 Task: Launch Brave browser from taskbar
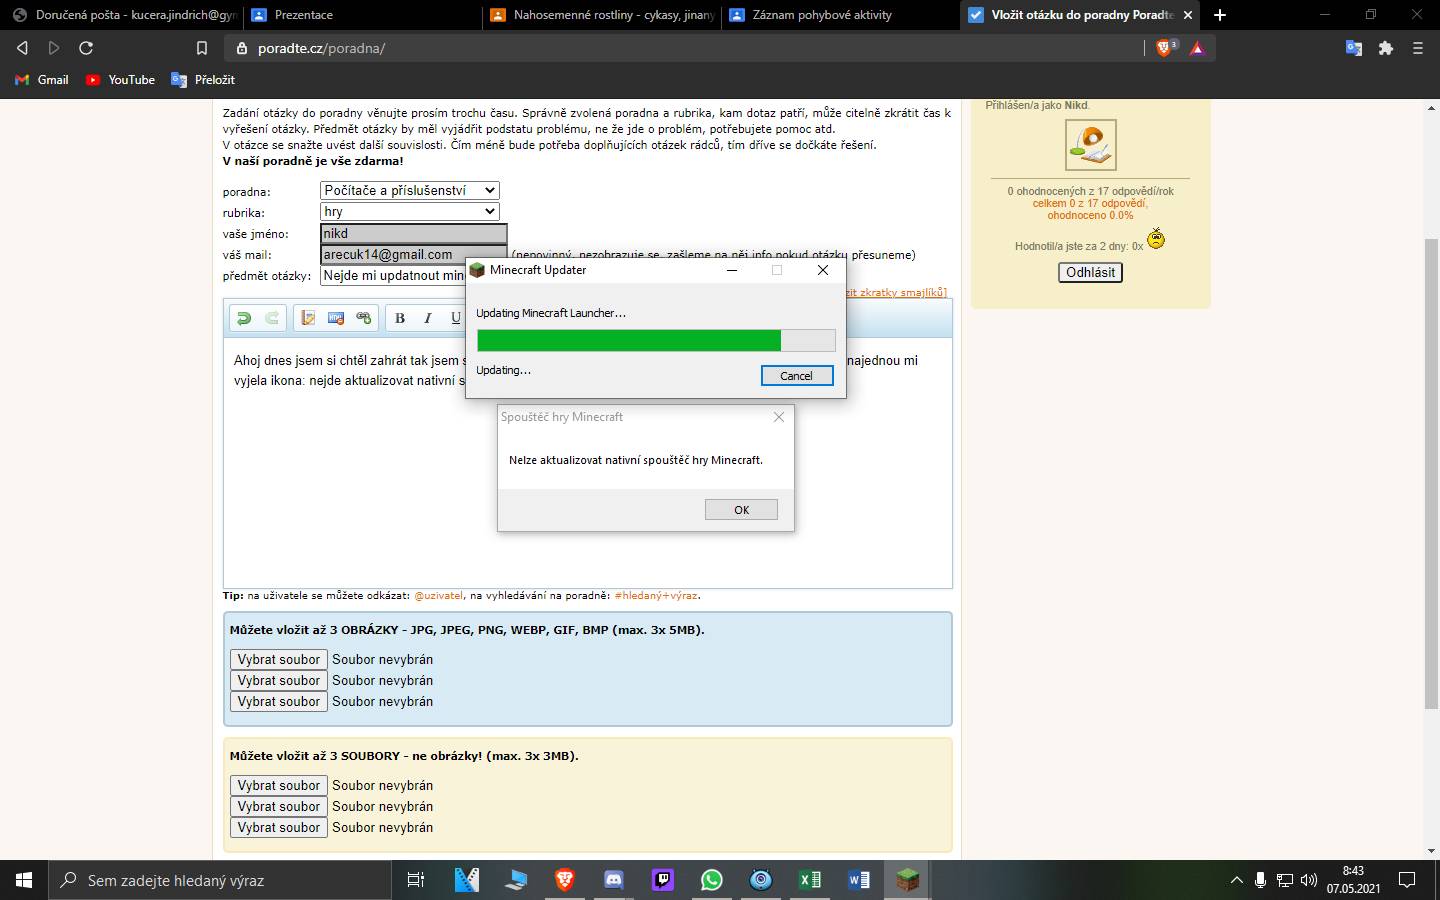pos(564,880)
